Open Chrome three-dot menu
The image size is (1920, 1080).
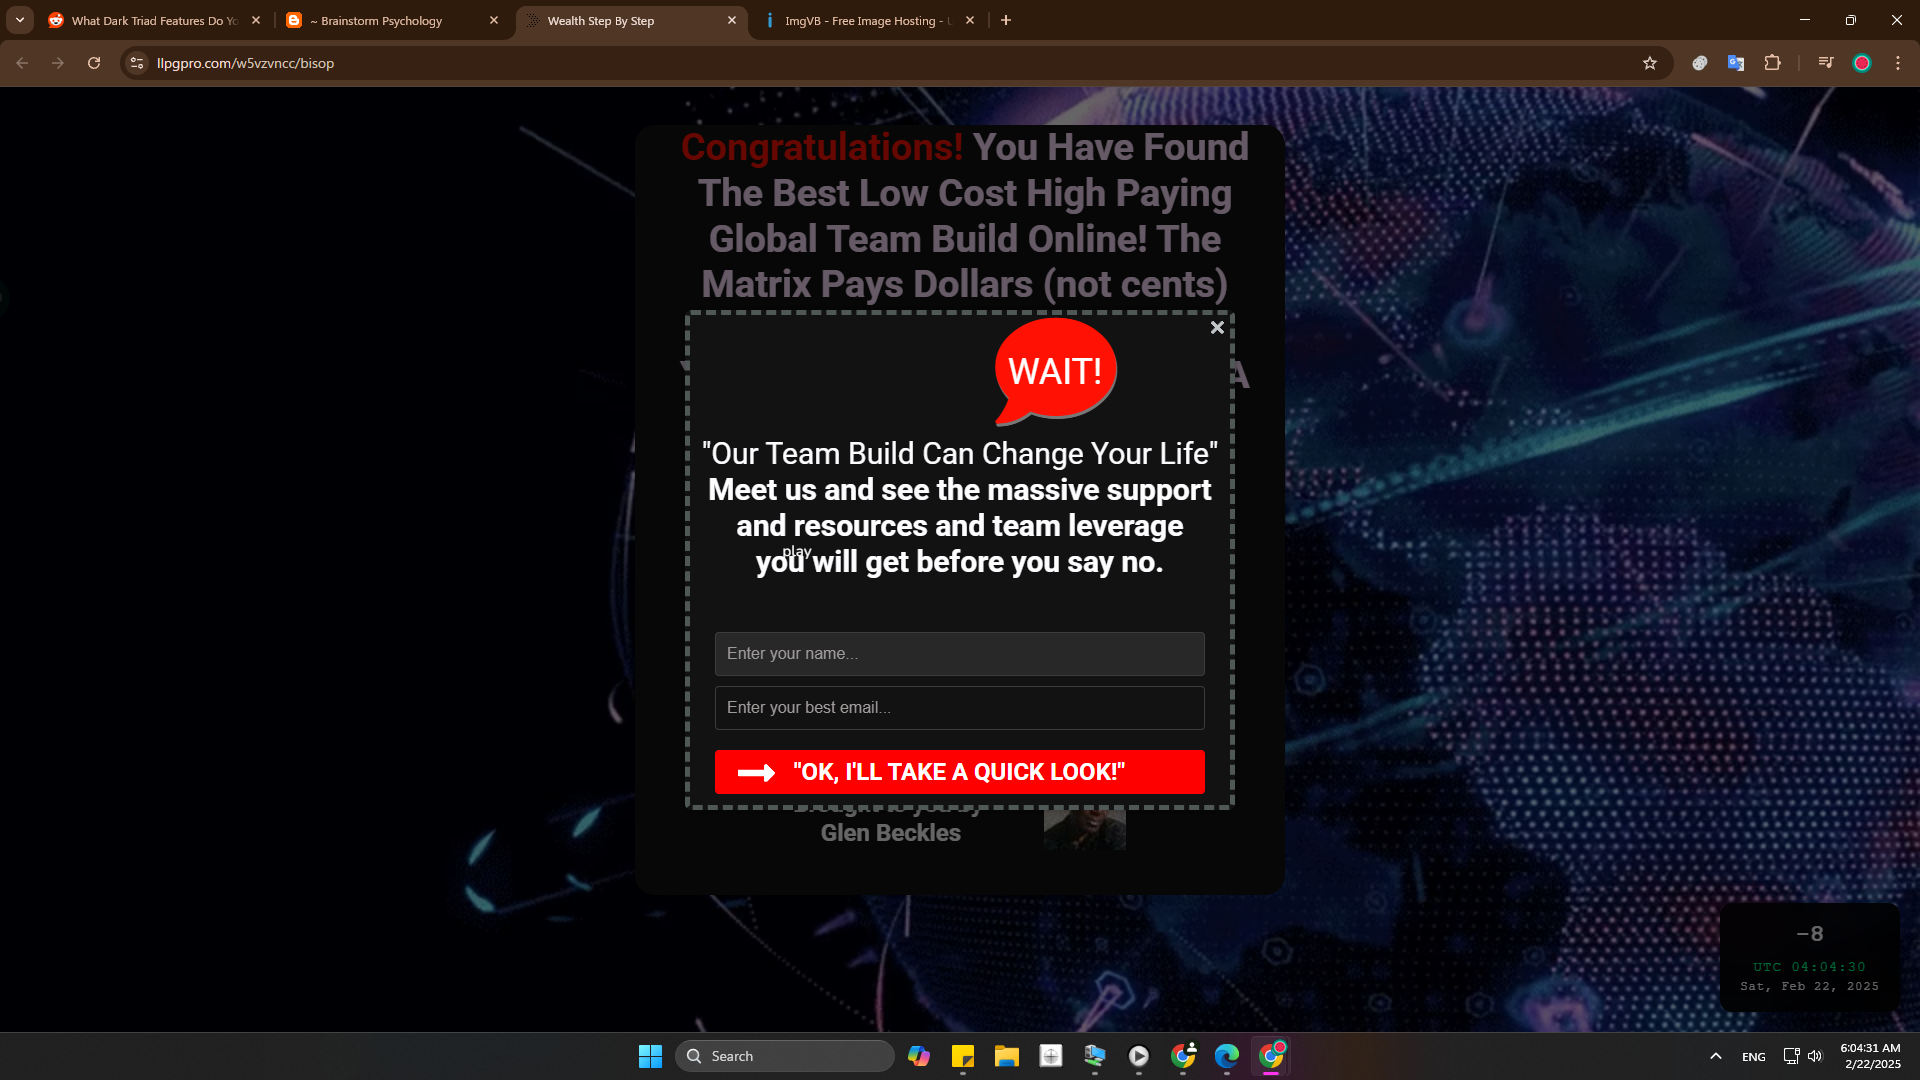tap(1898, 63)
